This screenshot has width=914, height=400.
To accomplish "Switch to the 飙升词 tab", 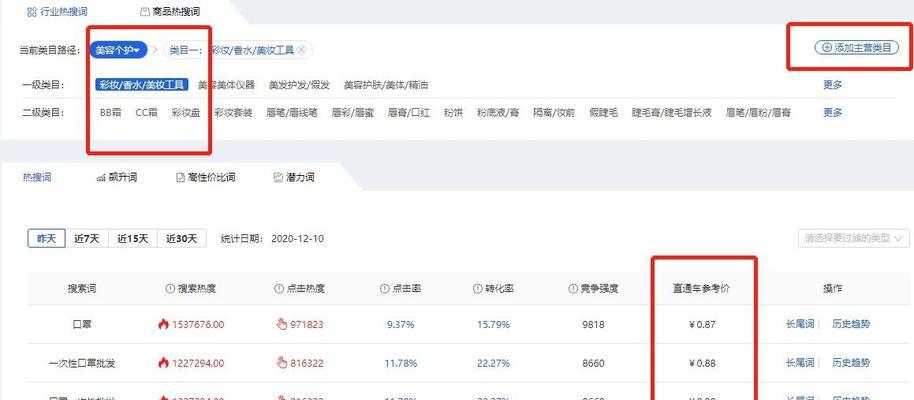I will point(117,177).
